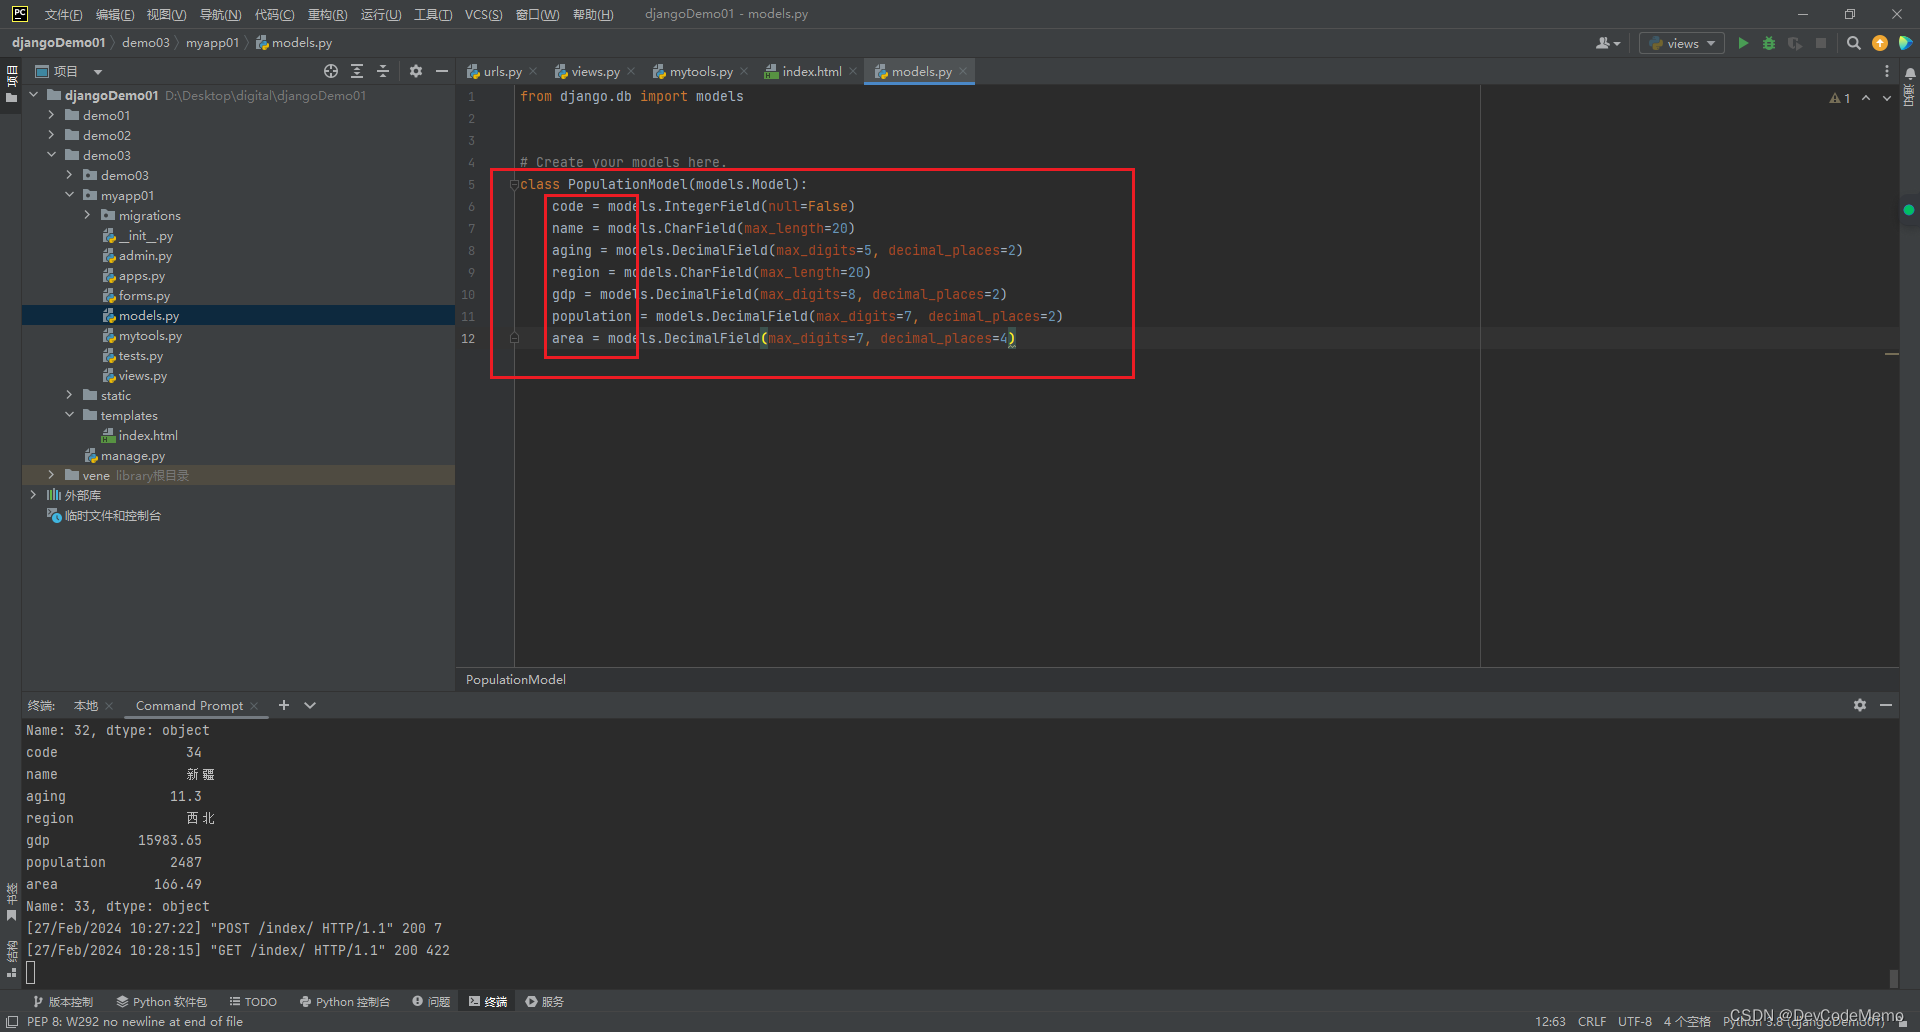The height and width of the screenshot is (1032, 1920).
Task: Collapse all nodes in the Project panel
Action: click(x=383, y=71)
